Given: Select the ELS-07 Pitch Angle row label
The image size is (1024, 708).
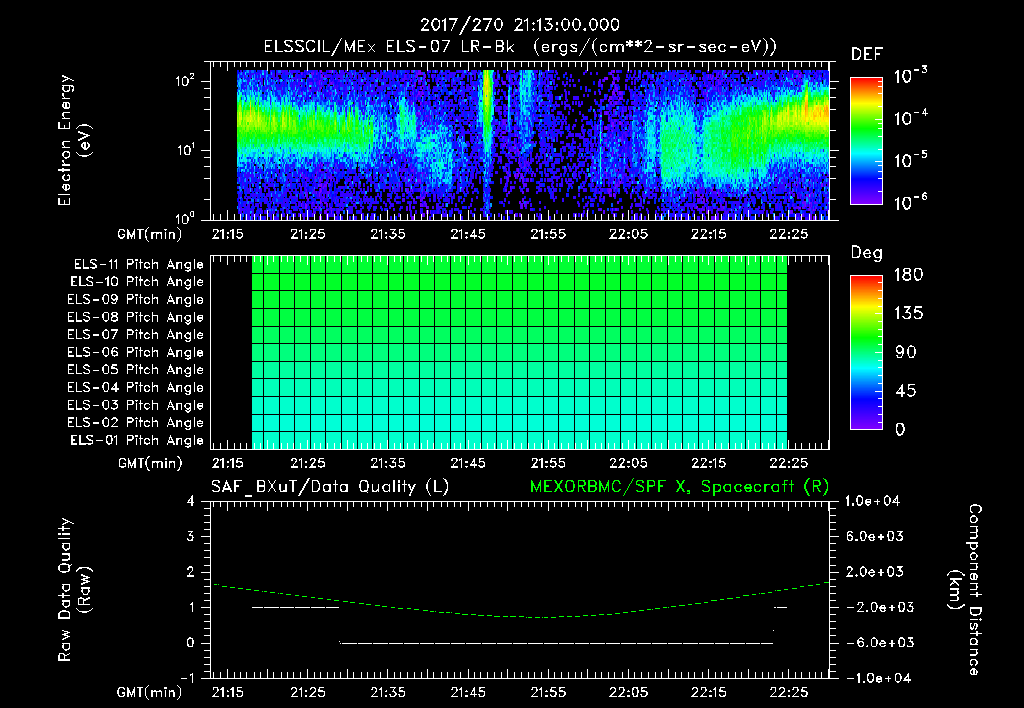Looking at the screenshot, I should pos(136,334).
